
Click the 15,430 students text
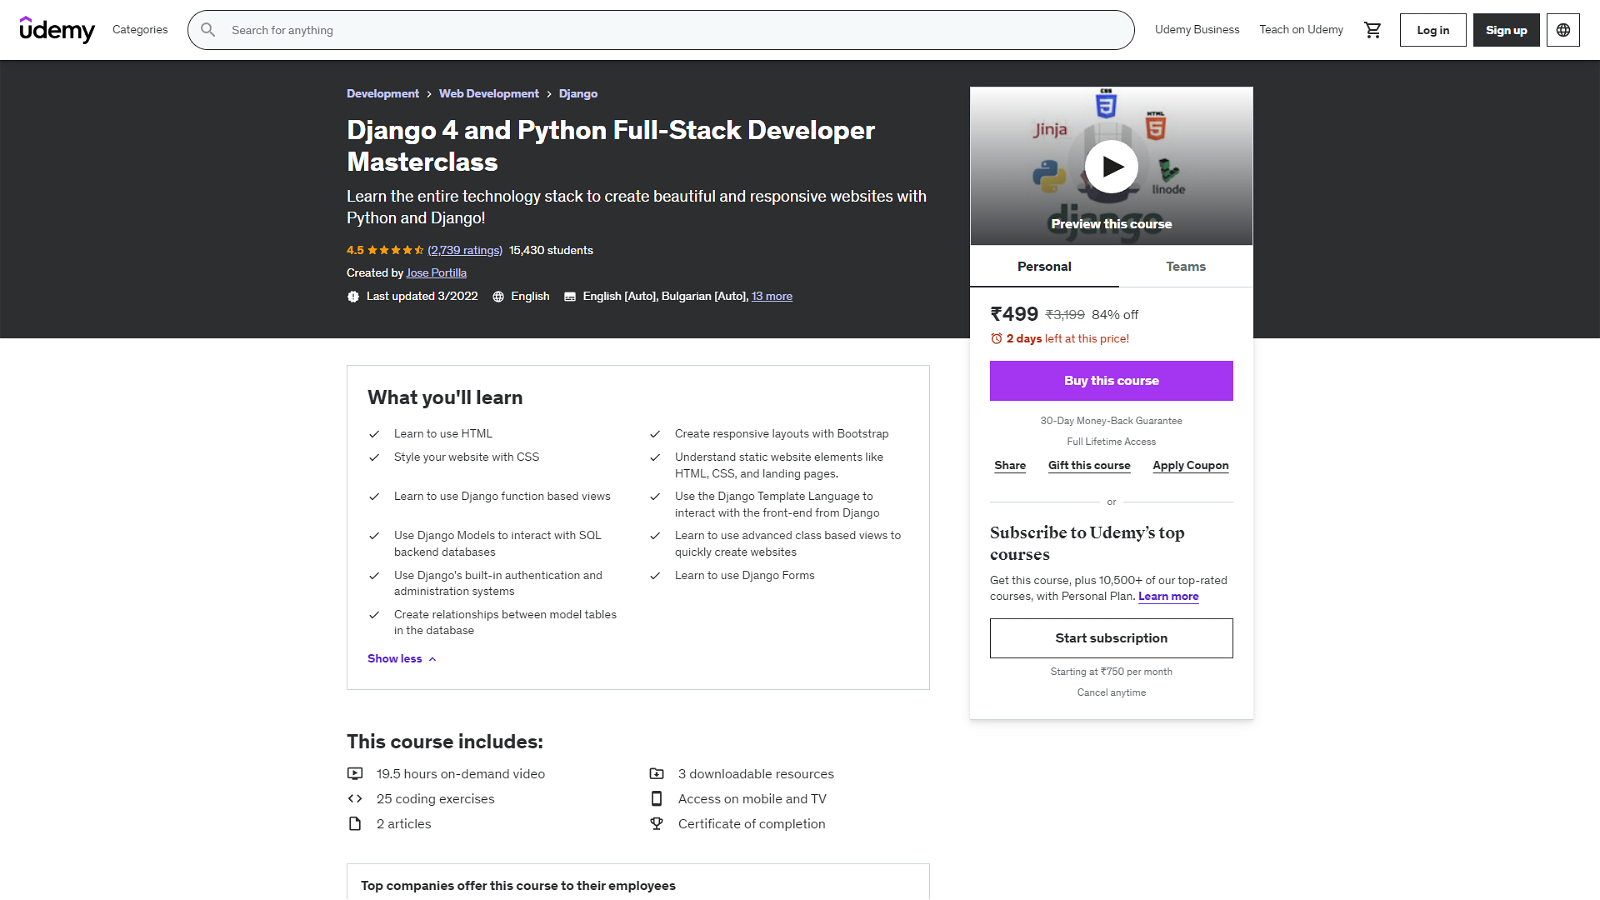point(551,251)
